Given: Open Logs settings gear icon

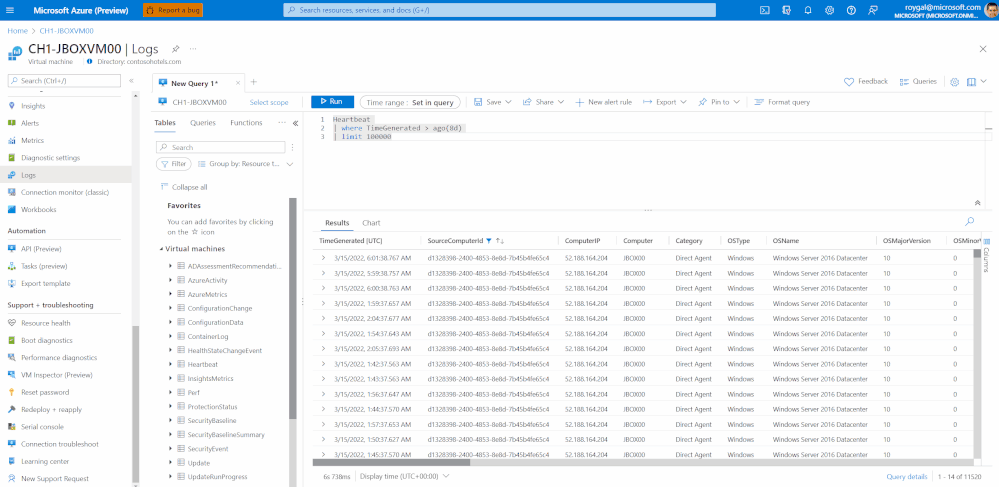Looking at the screenshot, I should click(x=954, y=82).
